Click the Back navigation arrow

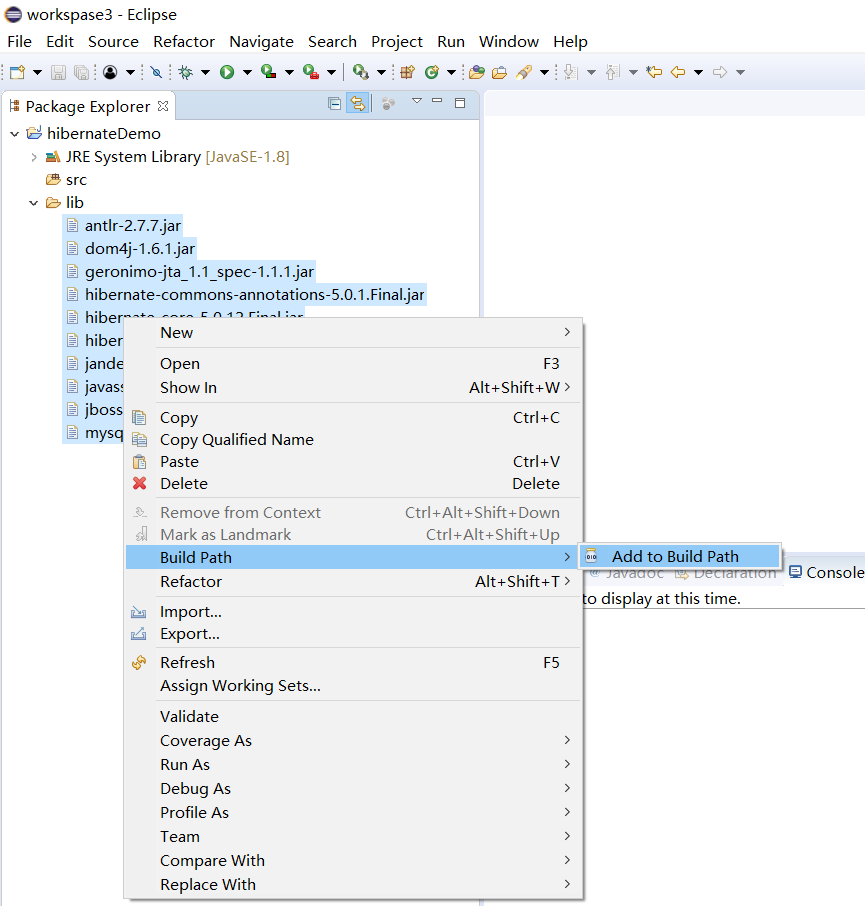click(x=678, y=72)
